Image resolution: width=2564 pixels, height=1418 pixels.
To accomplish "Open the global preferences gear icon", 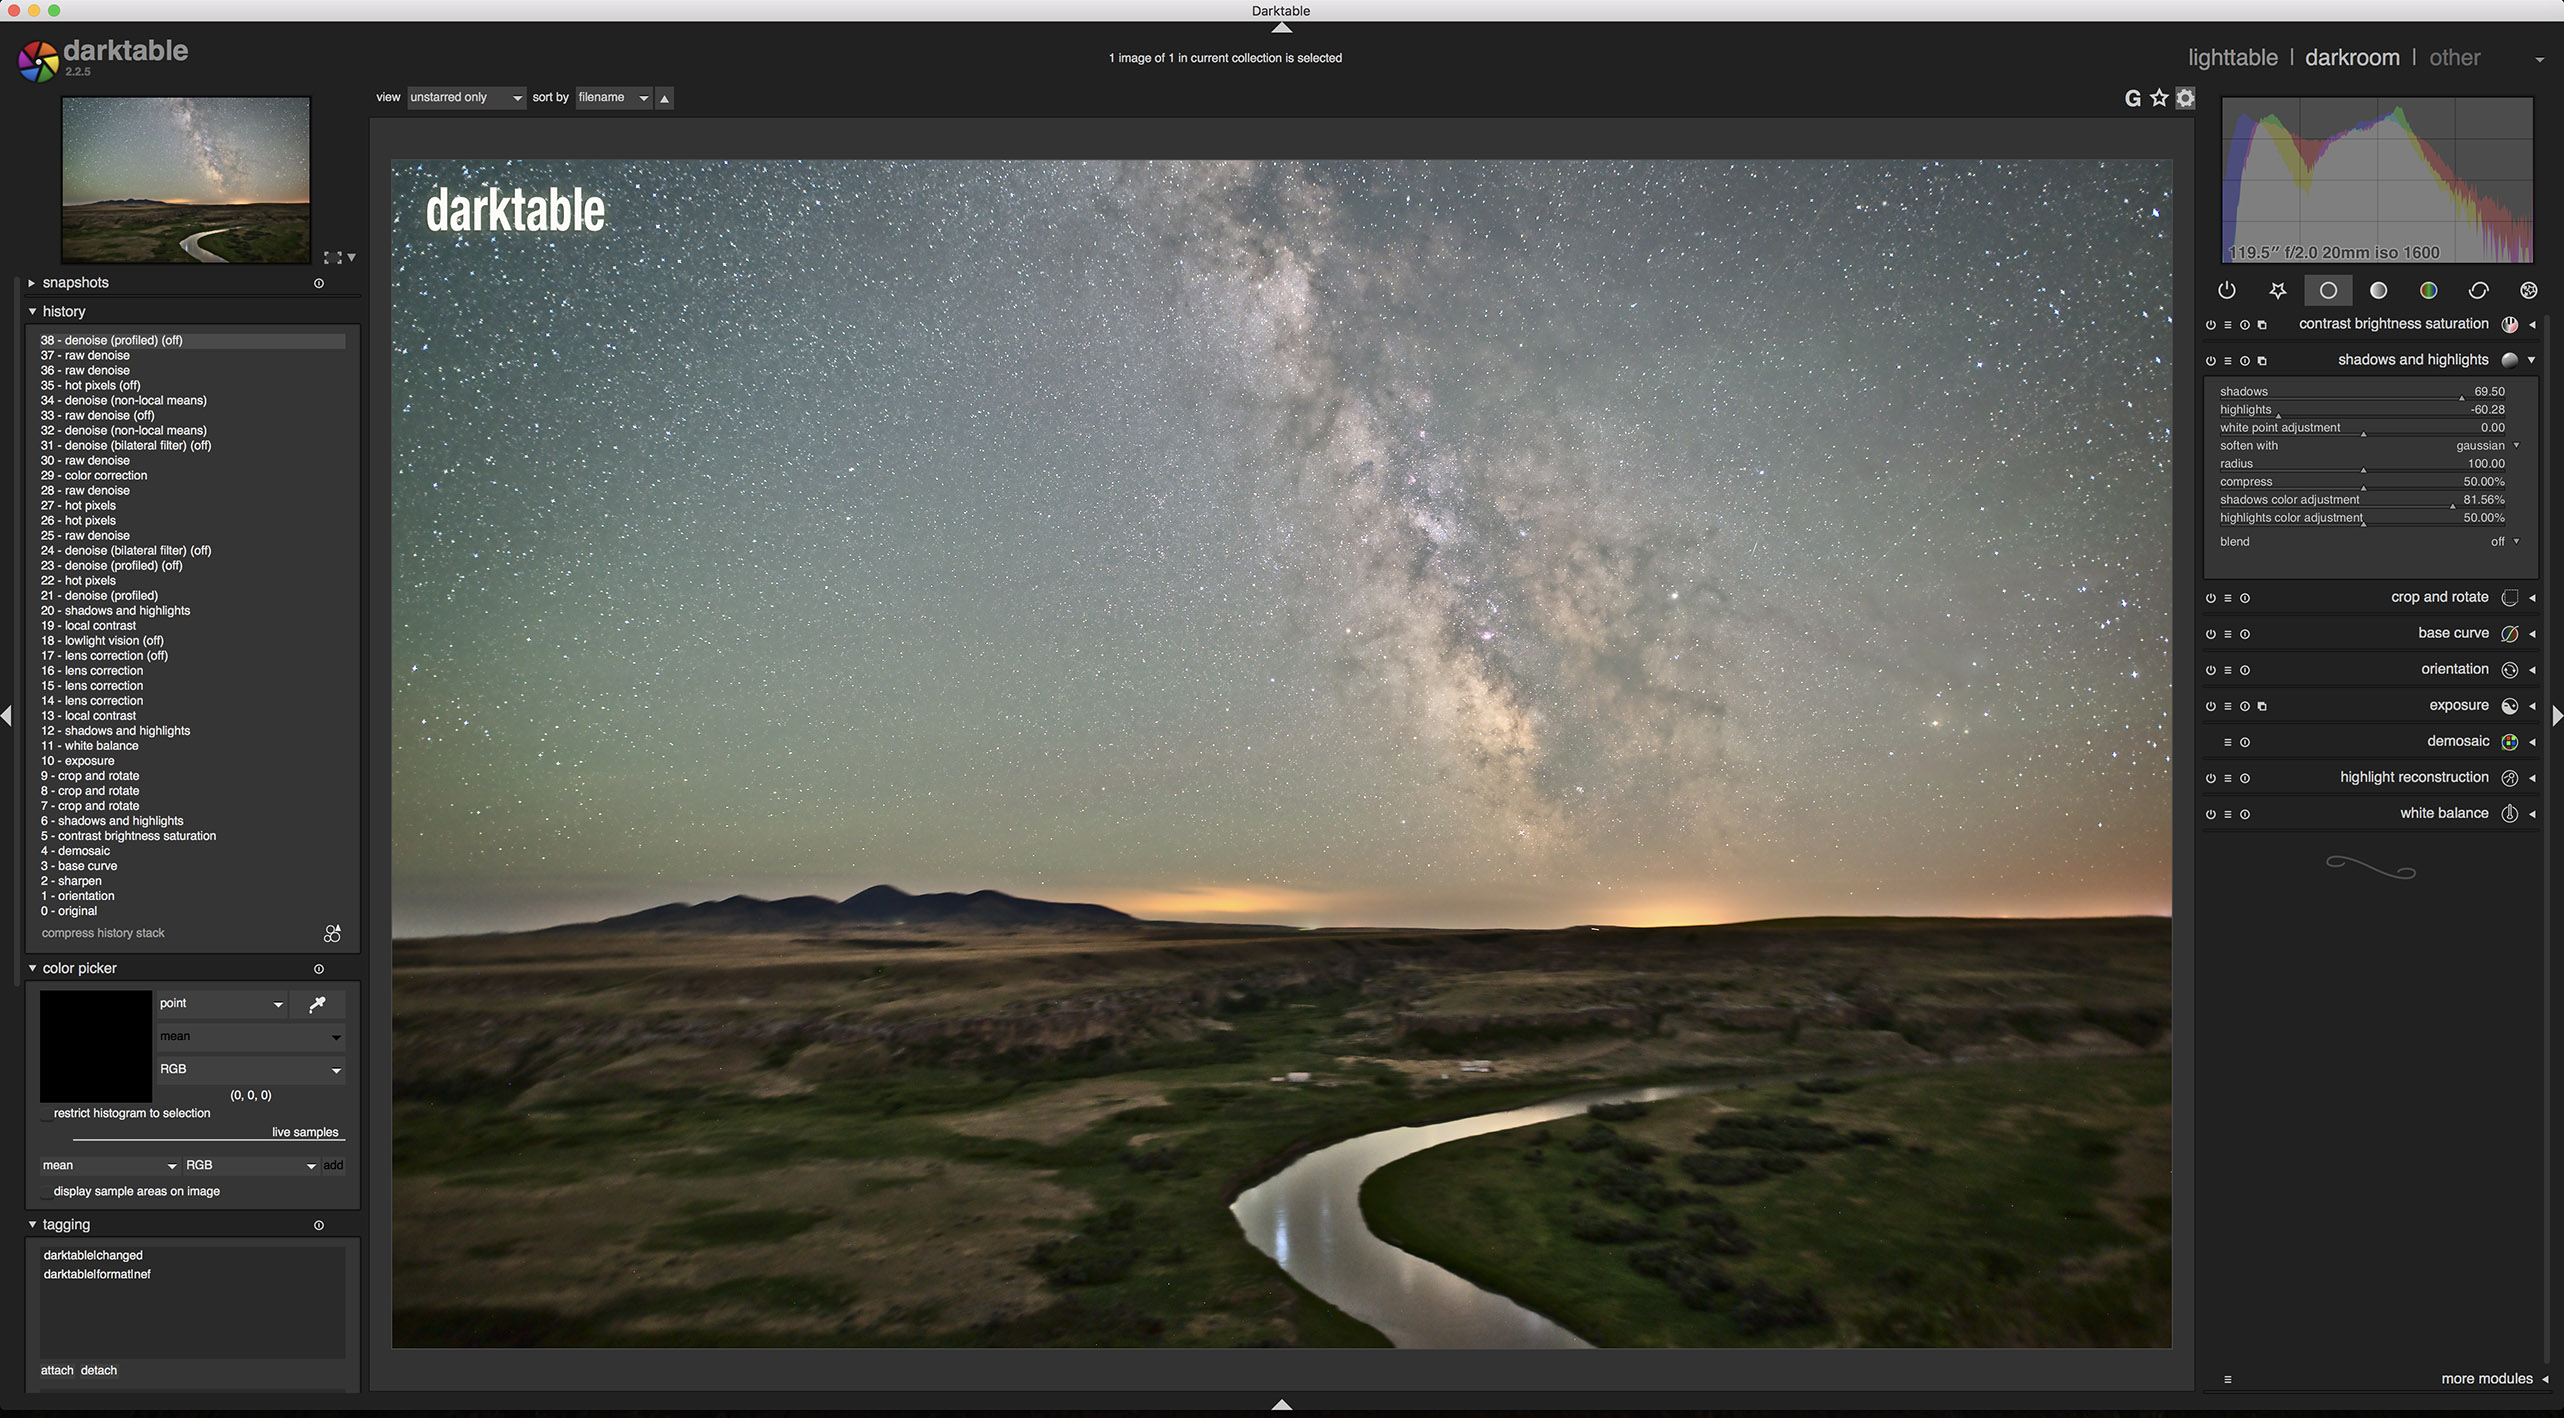I will pos(2186,98).
